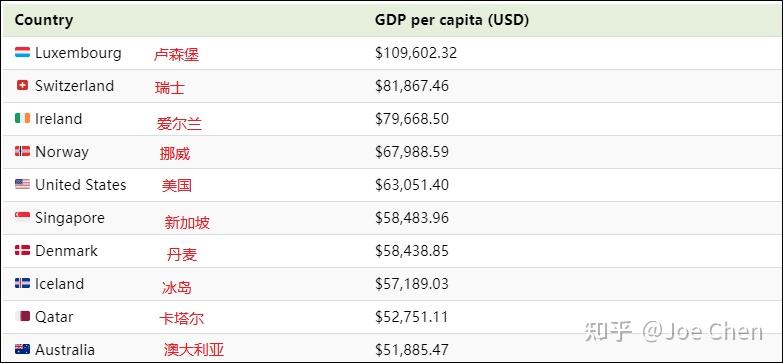The image size is (783, 363).
Task: Click the Singapore country name
Action: point(70,218)
